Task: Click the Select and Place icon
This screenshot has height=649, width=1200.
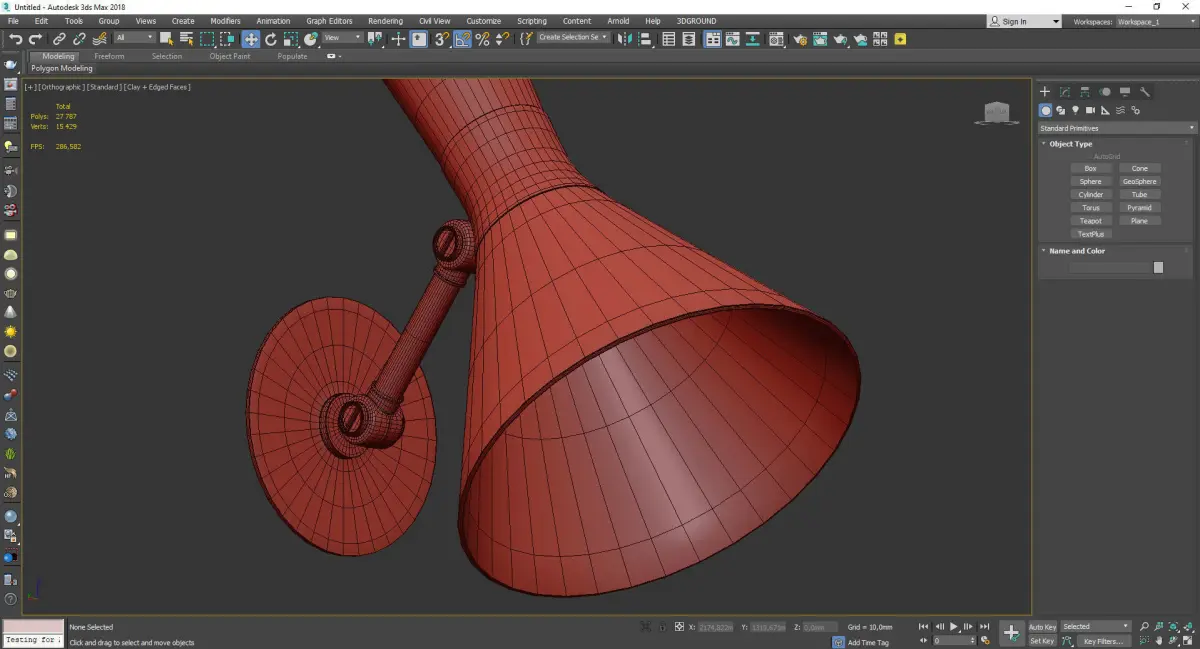Action: [311, 39]
